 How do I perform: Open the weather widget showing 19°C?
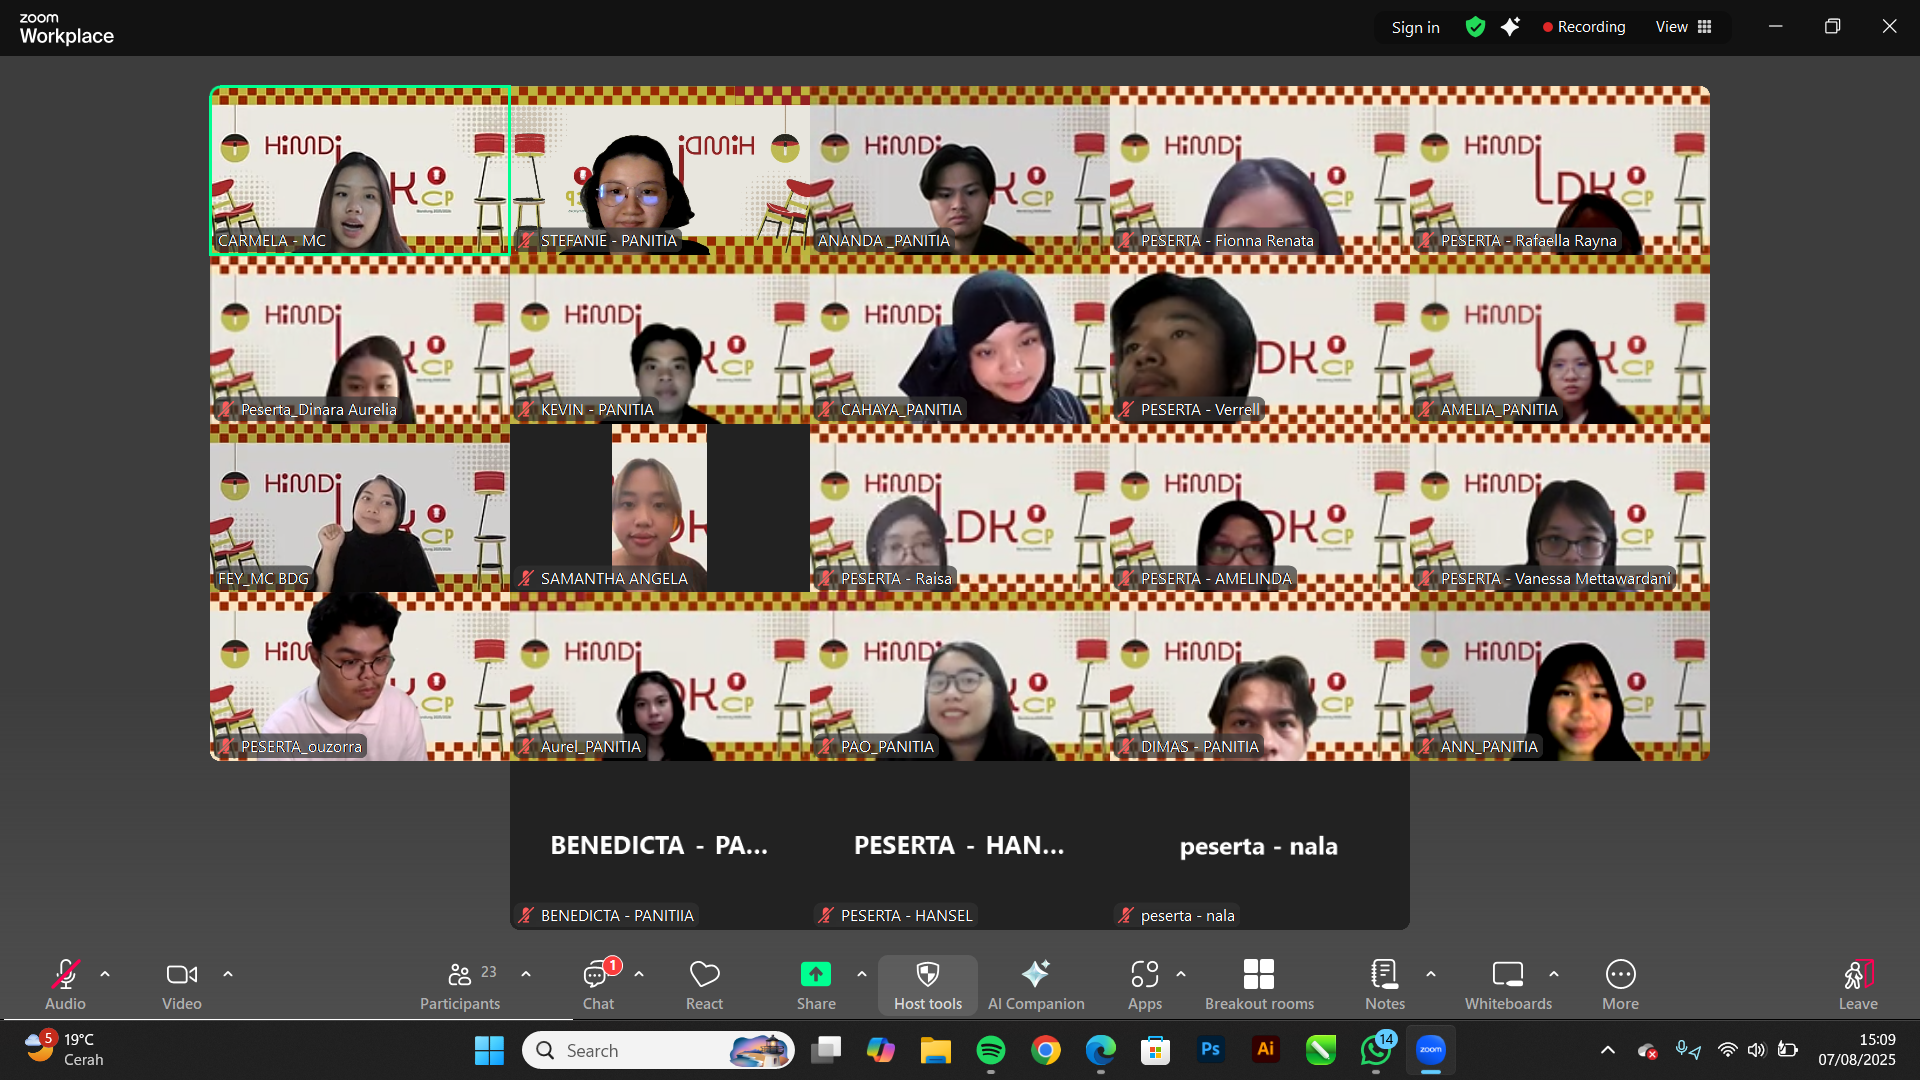tap(65, 1050)
